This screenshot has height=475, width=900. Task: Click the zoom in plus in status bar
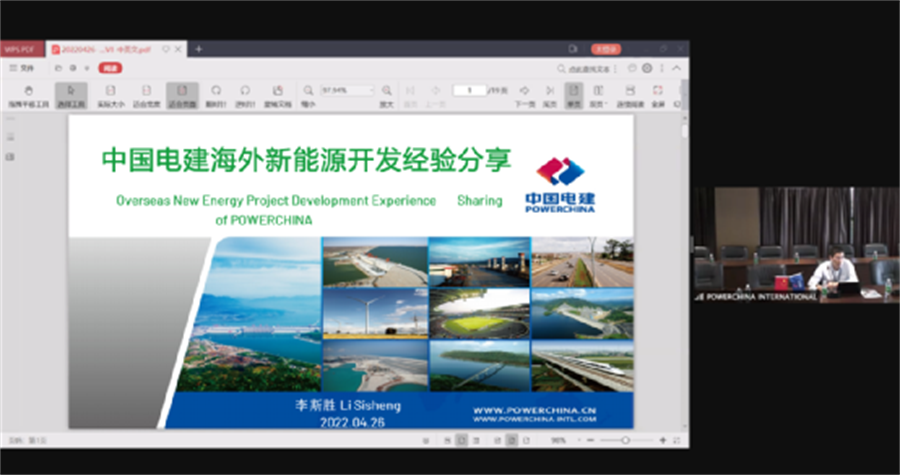coord(663,440)
